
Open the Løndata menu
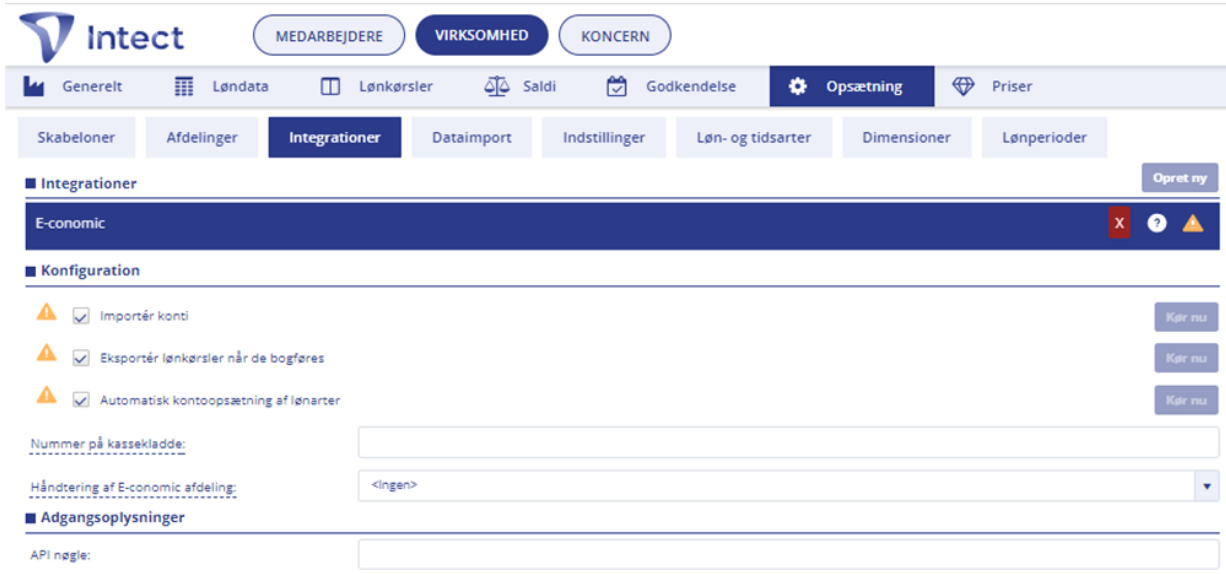click(221, 86)
